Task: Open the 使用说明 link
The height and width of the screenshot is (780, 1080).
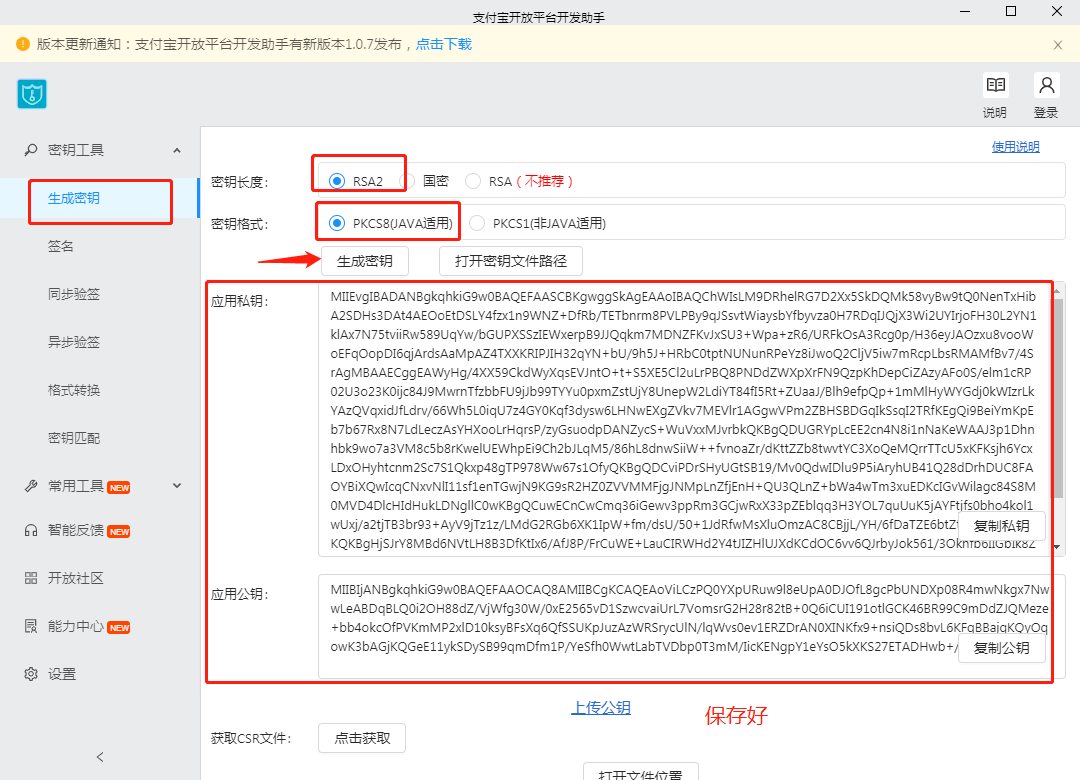Action: pyautogui.click(x=1015, y=147)
